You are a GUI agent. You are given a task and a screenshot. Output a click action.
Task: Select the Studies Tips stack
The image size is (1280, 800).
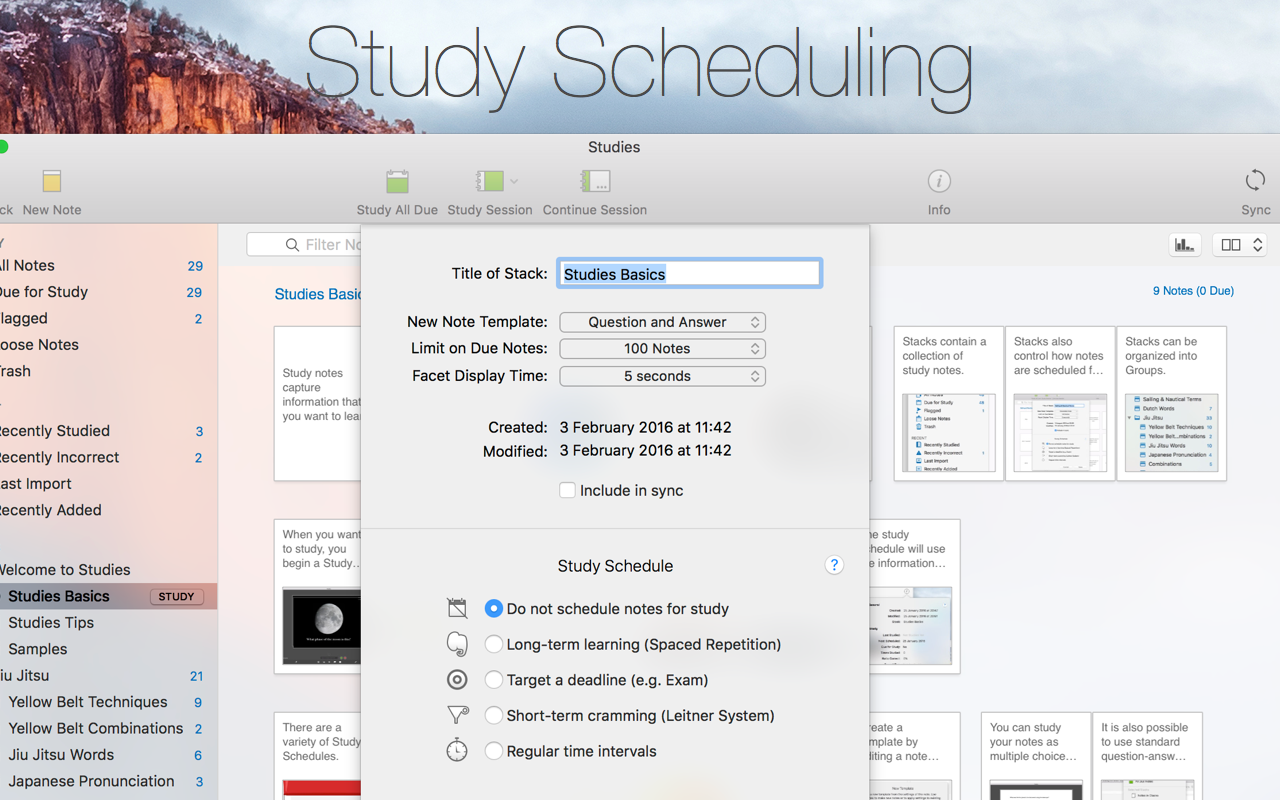click(x=51, y=622)
